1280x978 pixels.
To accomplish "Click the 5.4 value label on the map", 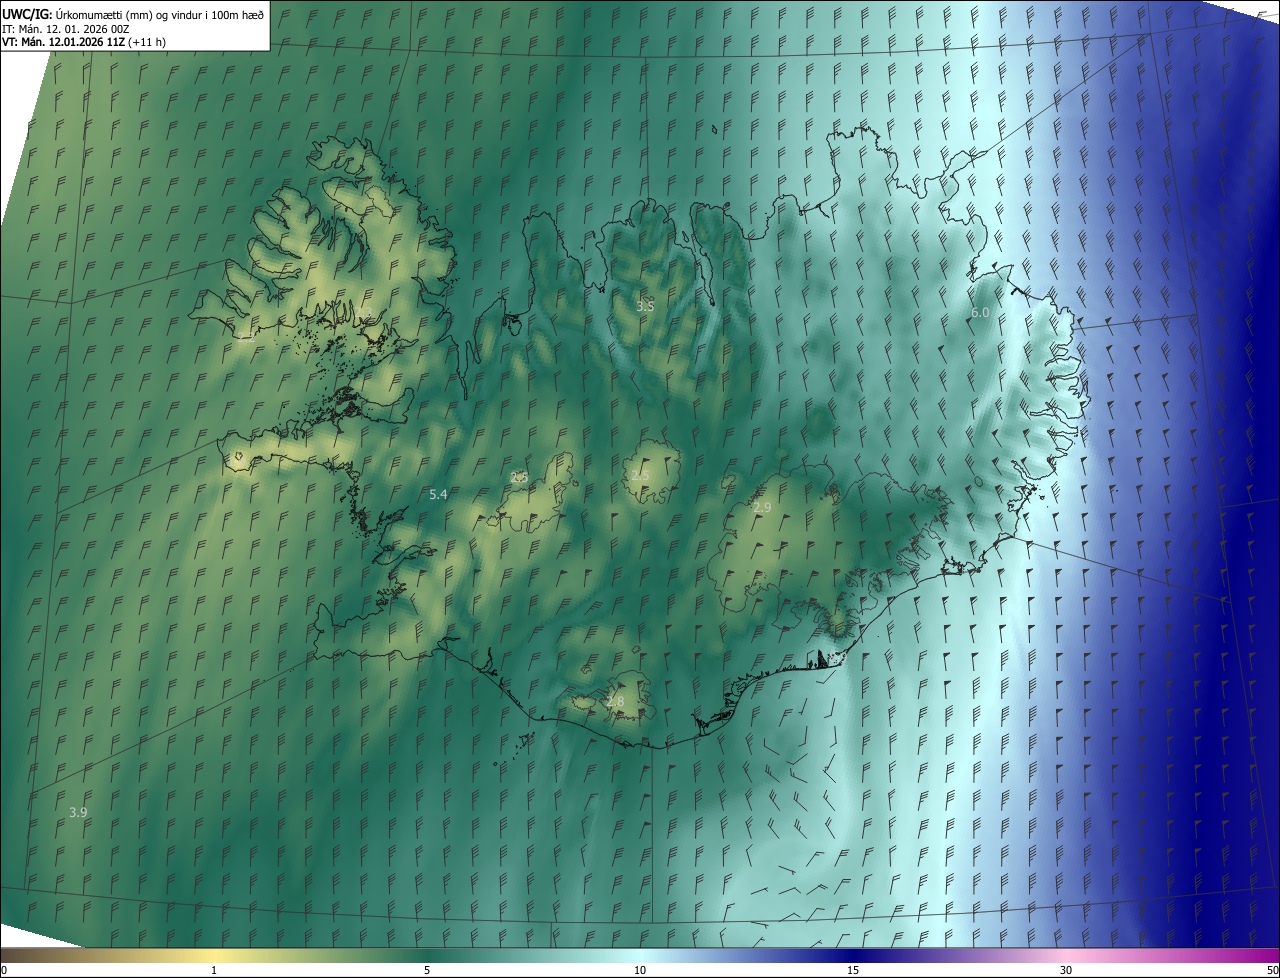I will (x=438, y=494).
